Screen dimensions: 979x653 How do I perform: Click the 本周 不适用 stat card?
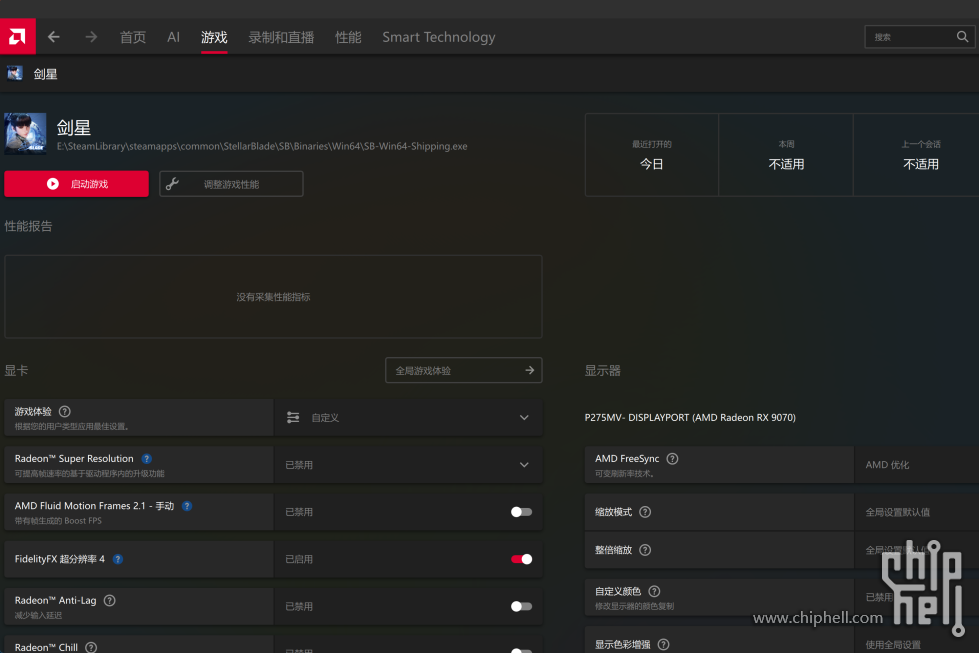pyautogui.click(x=786, y=155)
